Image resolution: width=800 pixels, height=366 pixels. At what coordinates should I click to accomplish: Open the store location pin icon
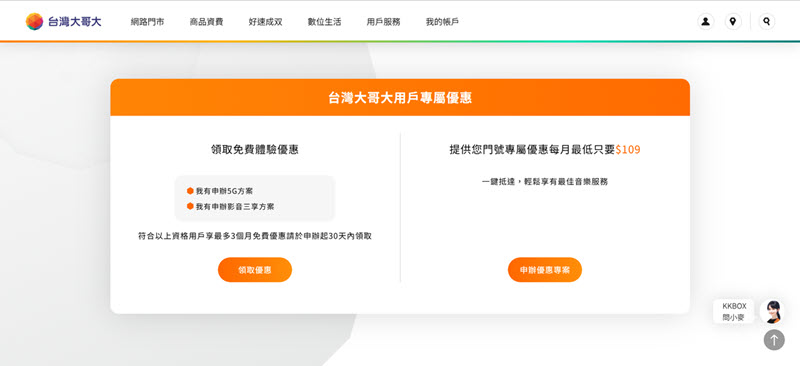pos(733,21)
